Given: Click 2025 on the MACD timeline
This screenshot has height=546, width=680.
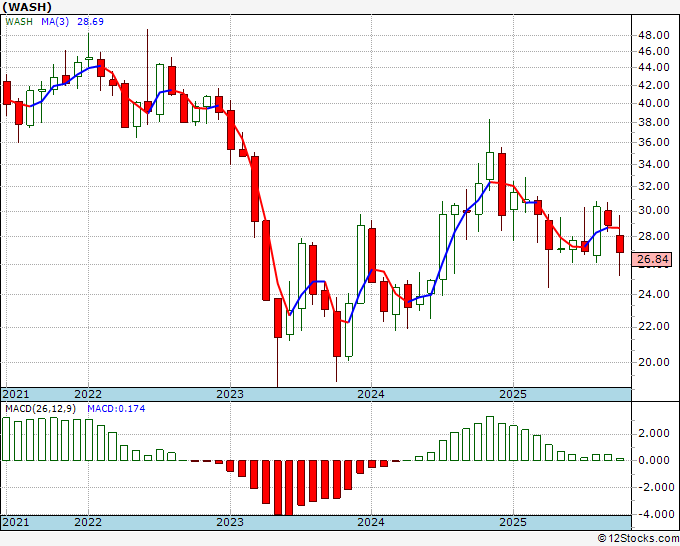Looking at the screenshot, I should (x=513, y=522).
